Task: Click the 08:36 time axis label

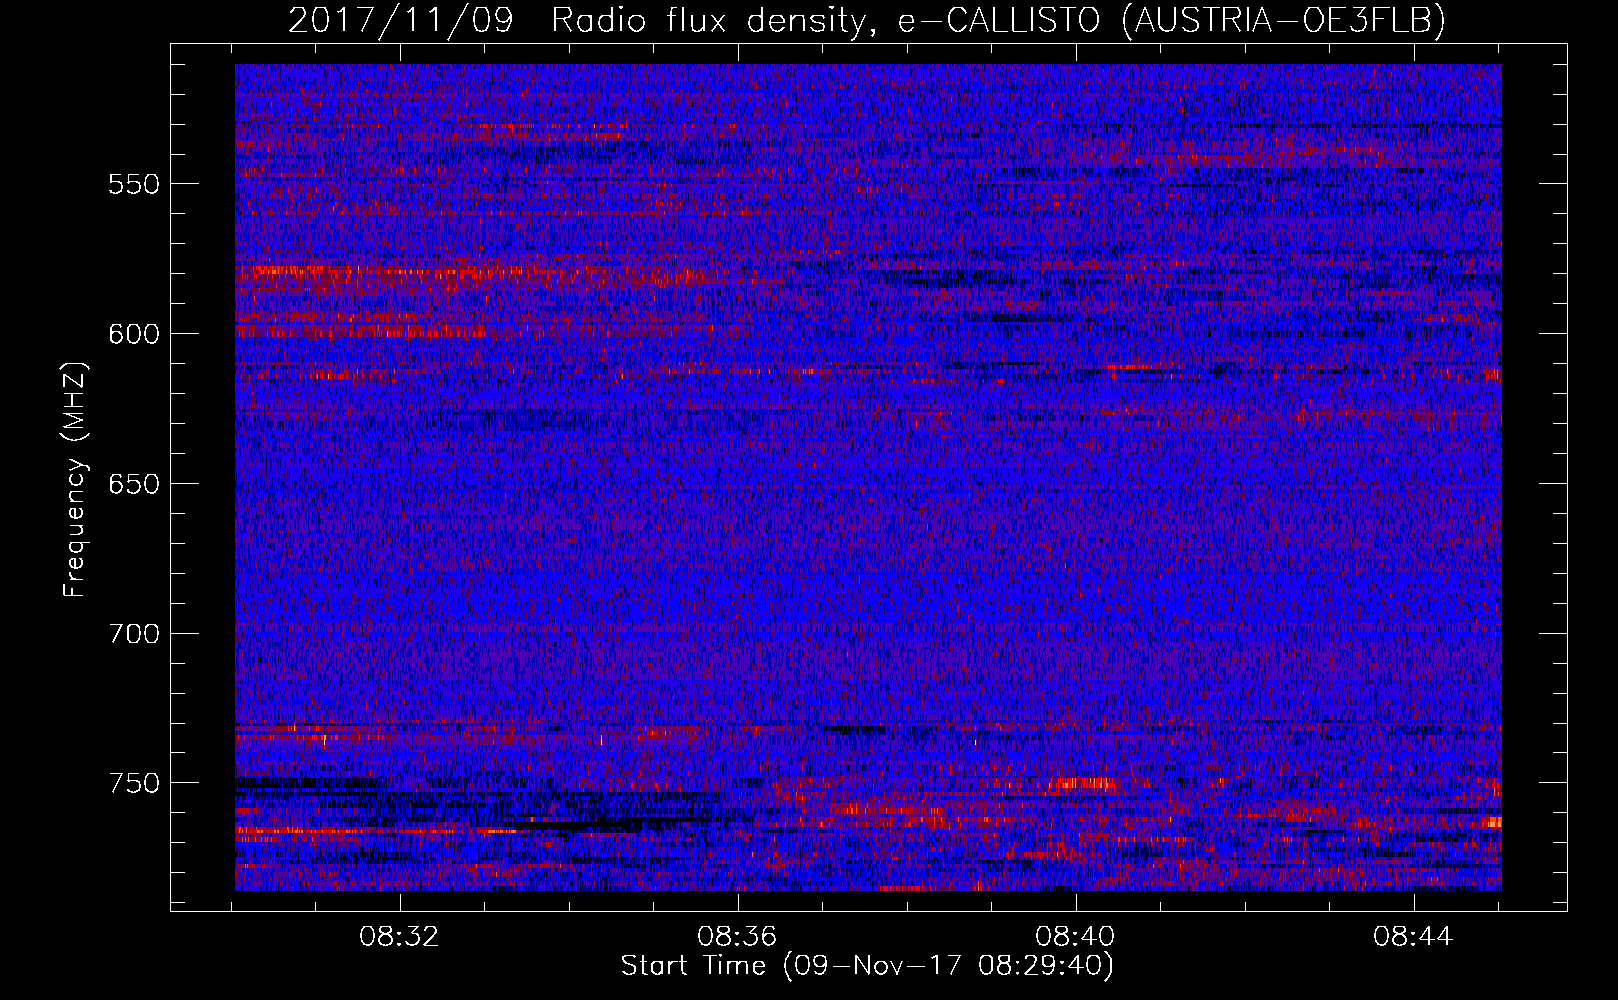Action: click(x=738, y=937)
